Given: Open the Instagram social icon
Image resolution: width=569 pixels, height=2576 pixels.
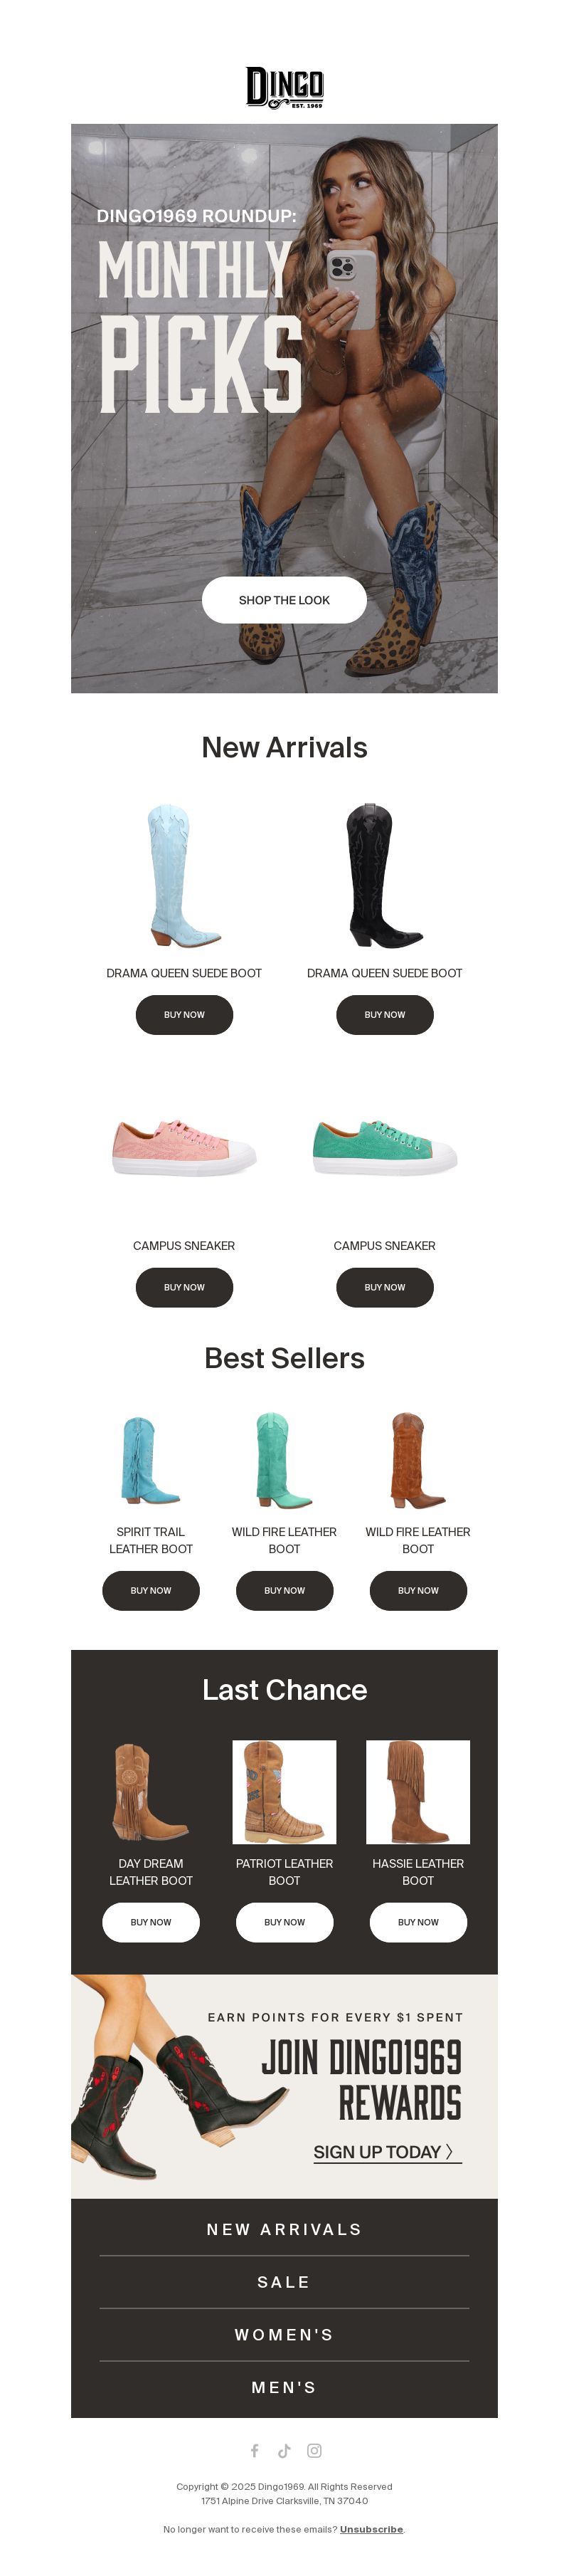Looking at the screenshot, I should (314, 2450).
